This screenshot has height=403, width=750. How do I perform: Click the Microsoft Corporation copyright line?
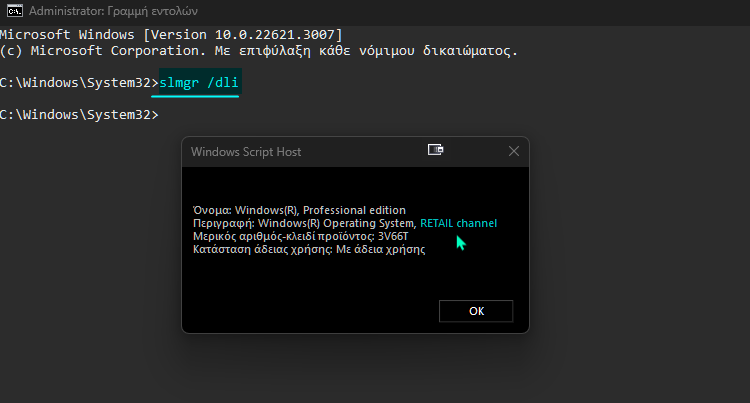coord(259,51)
